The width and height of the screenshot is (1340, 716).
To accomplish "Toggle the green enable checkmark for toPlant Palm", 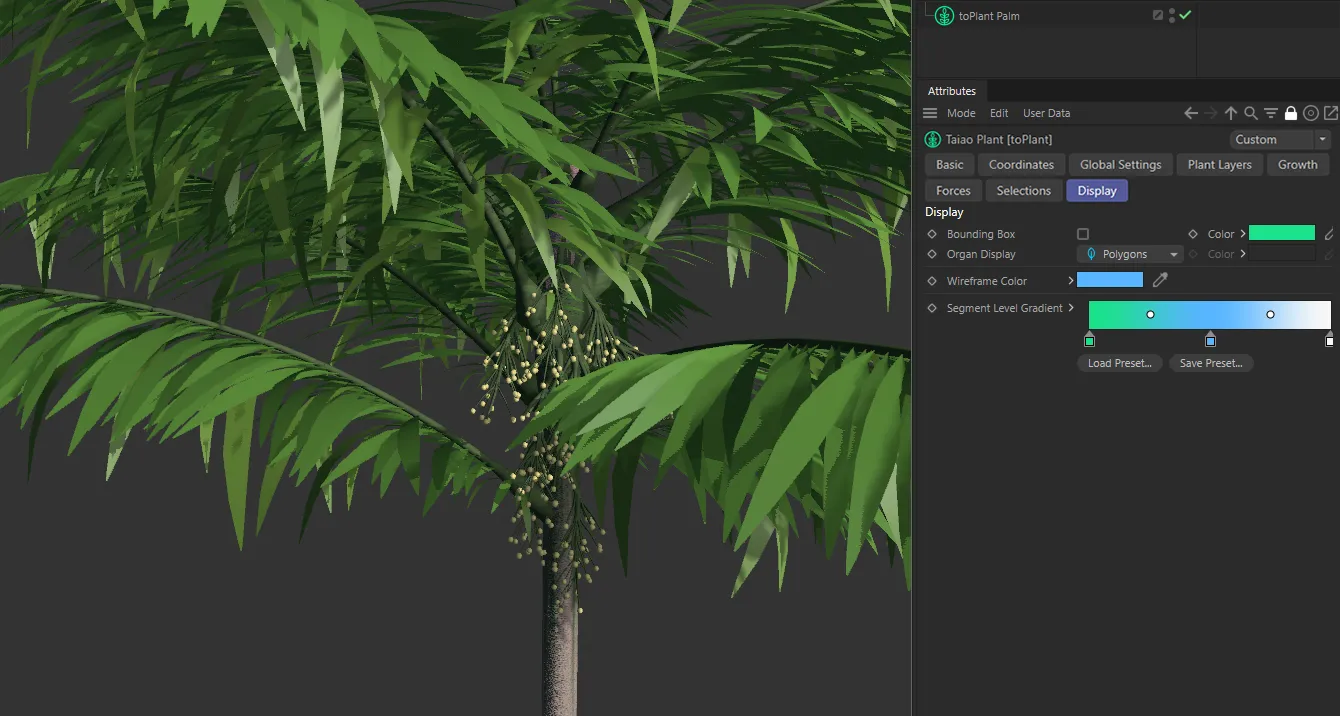I will pyautogui.click(x=1185, y=15).
